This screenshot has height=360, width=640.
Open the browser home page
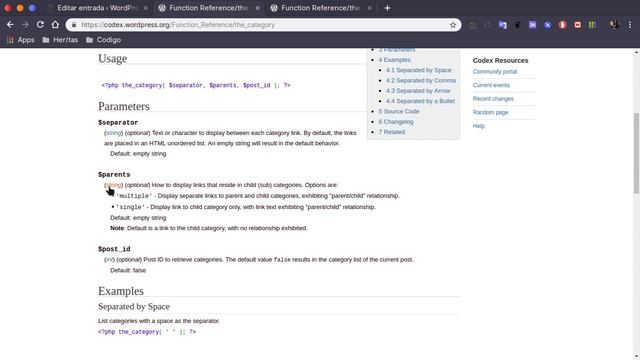(x=55, y=25)
